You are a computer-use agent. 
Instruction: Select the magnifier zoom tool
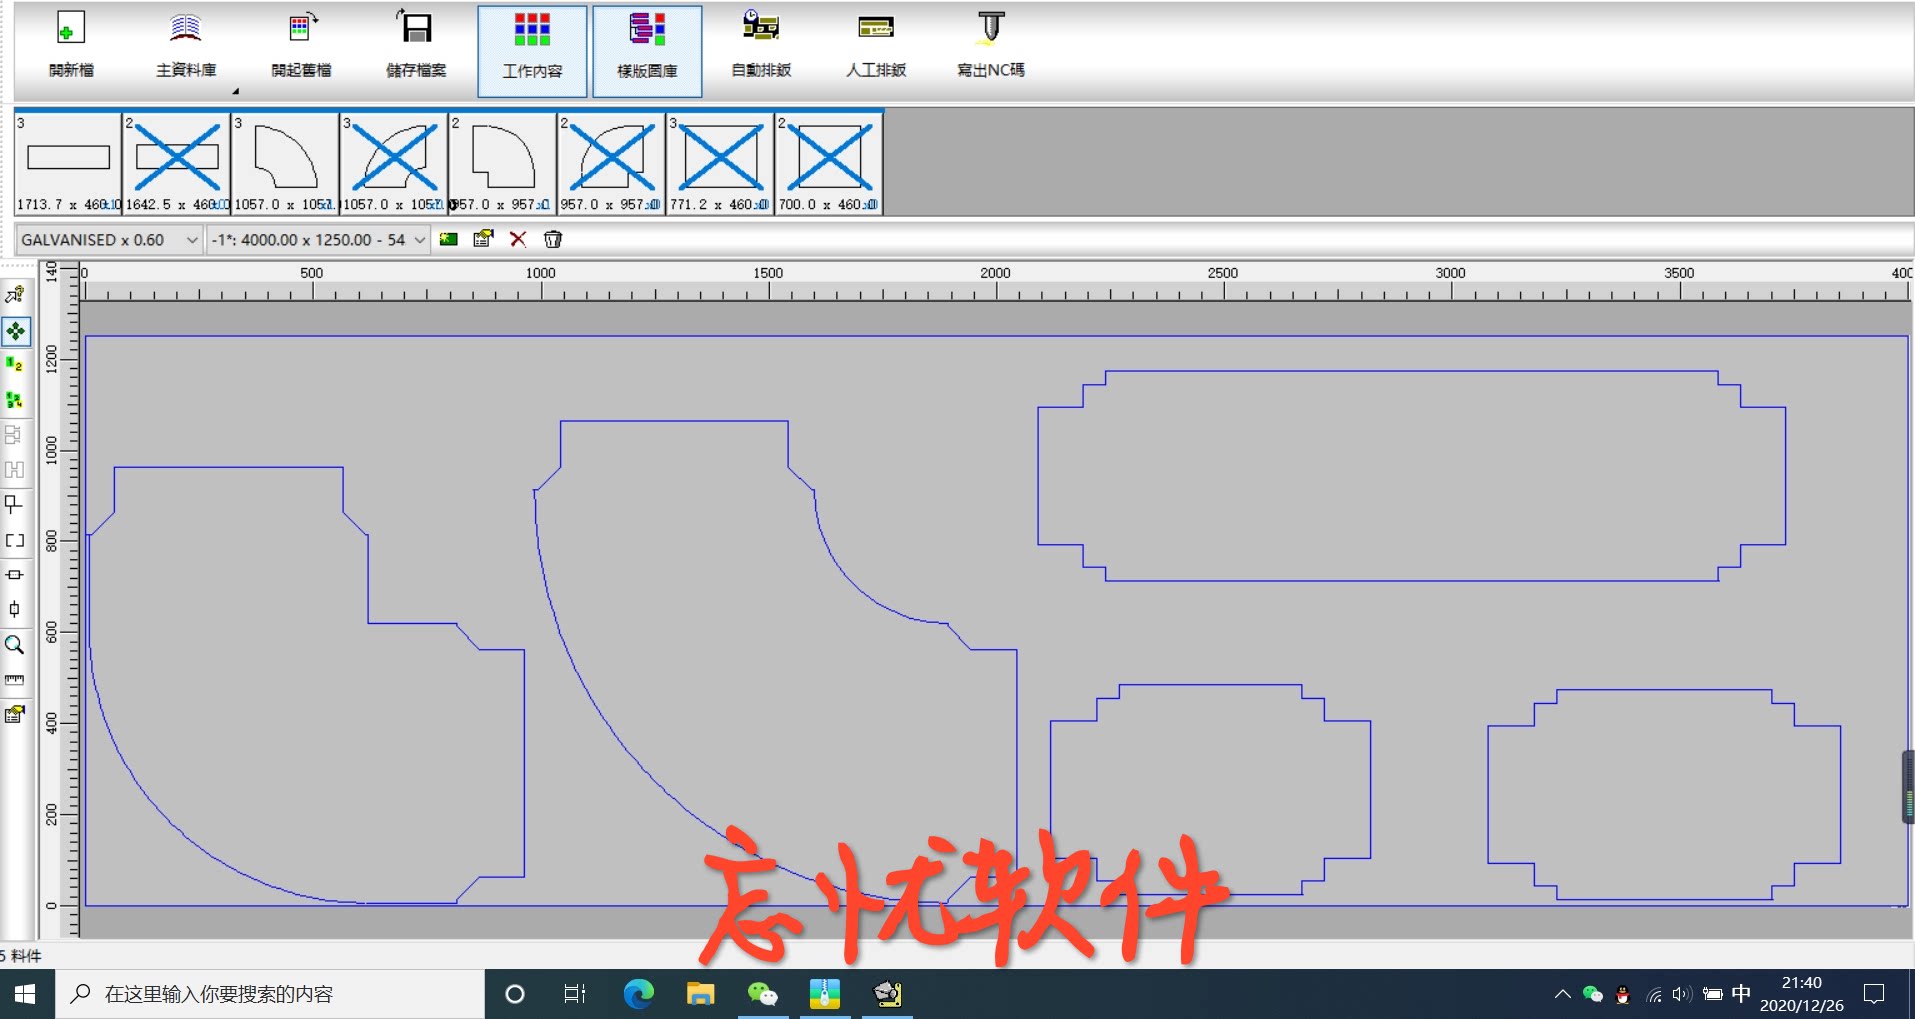click(15, 645)
